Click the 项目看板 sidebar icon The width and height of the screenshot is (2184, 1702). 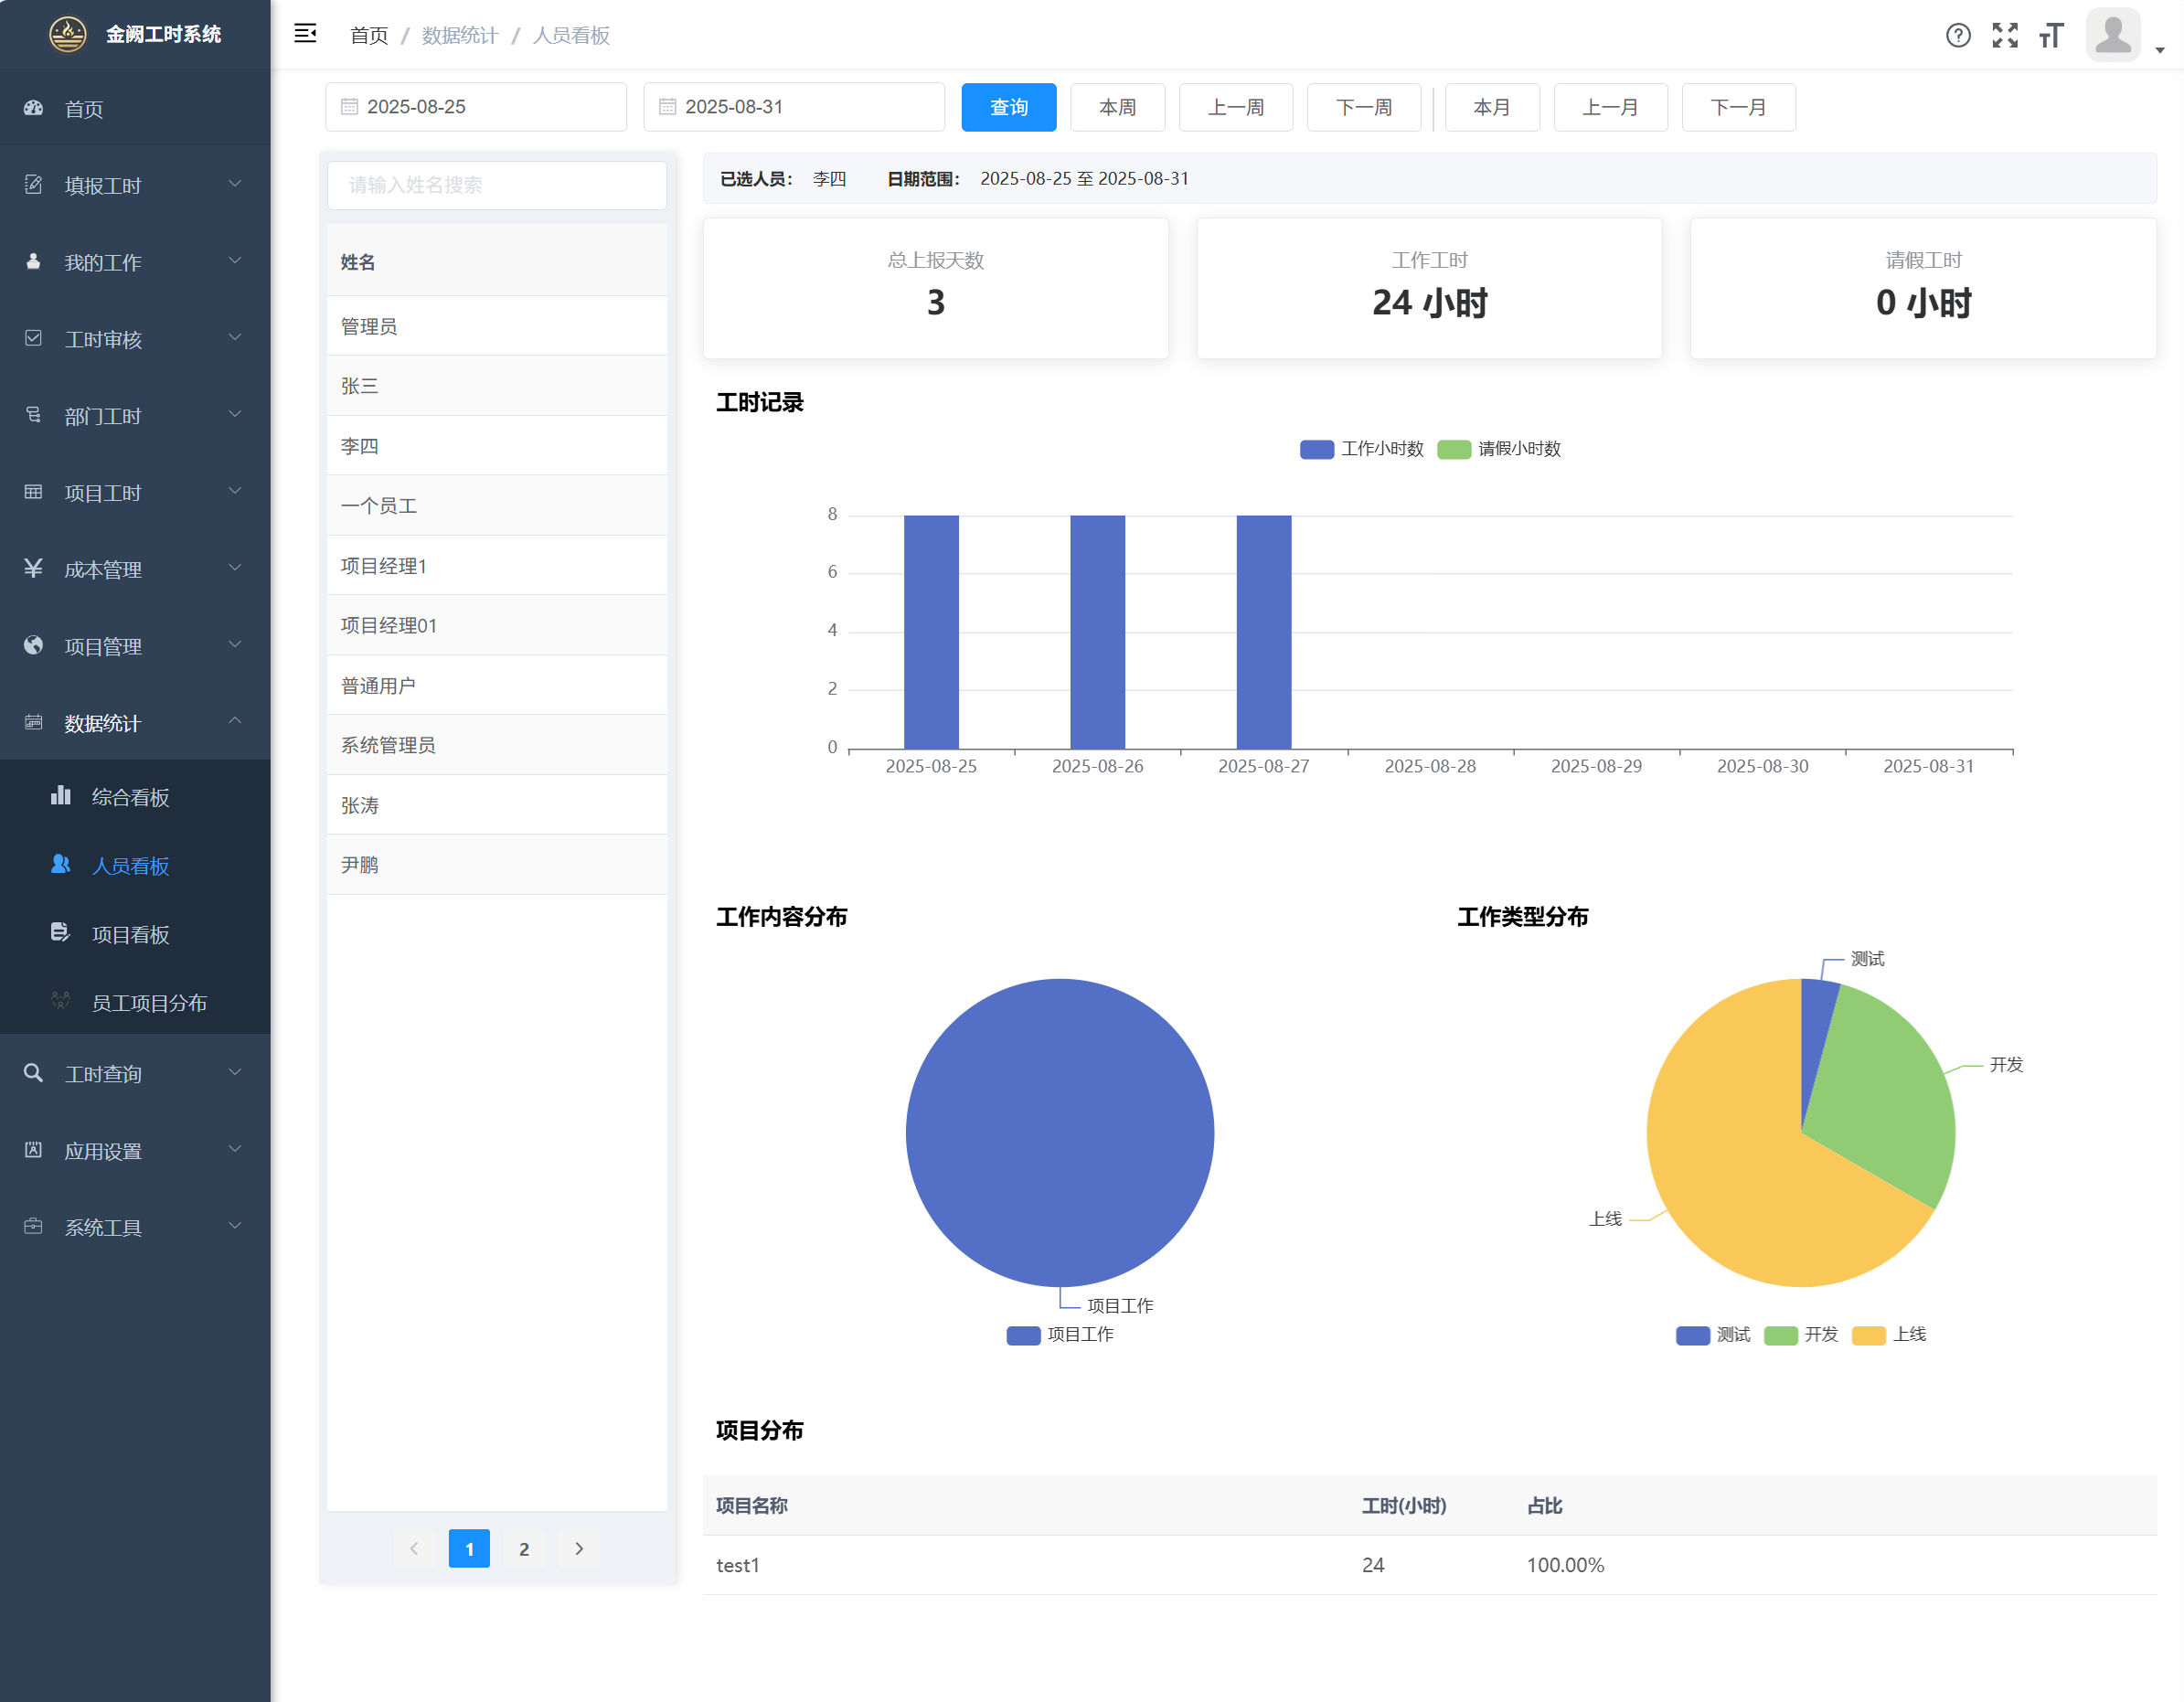tap(61, 933)
